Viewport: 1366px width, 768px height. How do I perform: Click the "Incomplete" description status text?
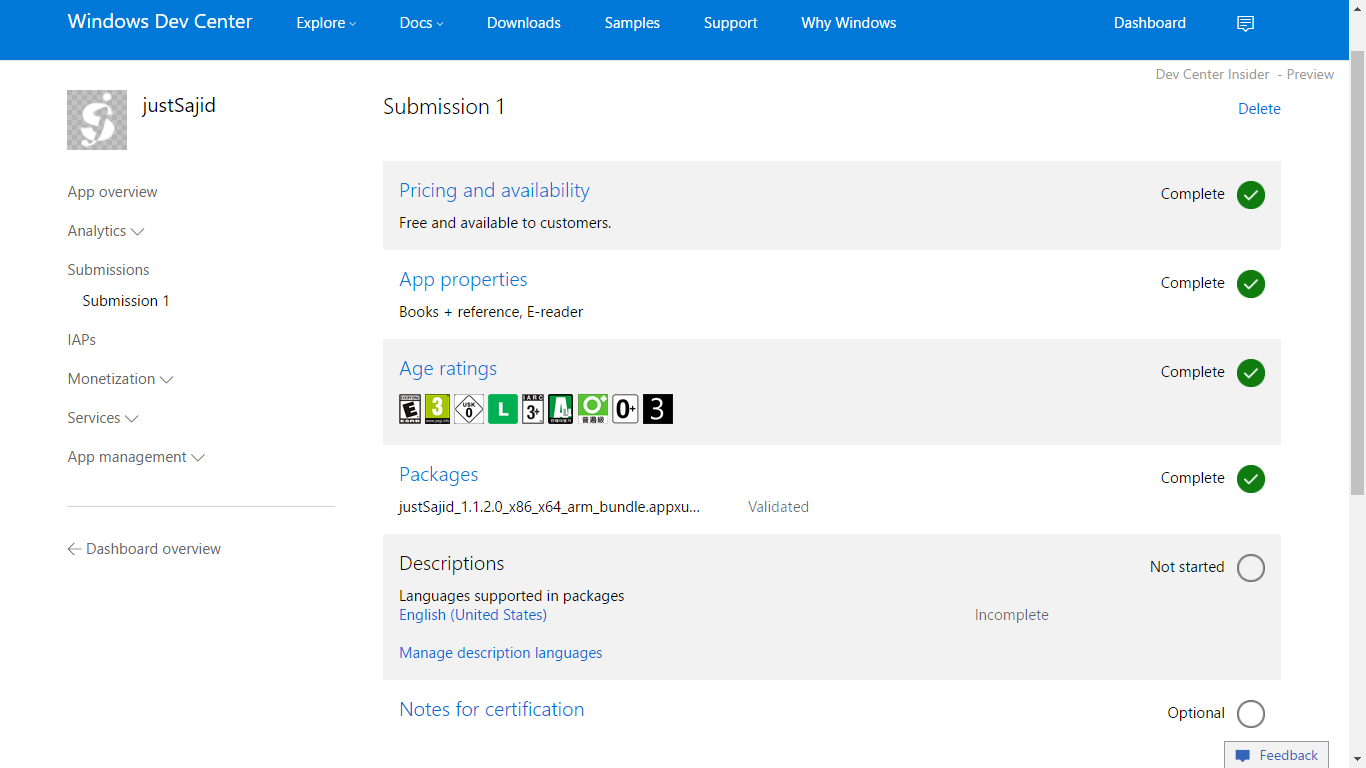tap(1012, 615)
